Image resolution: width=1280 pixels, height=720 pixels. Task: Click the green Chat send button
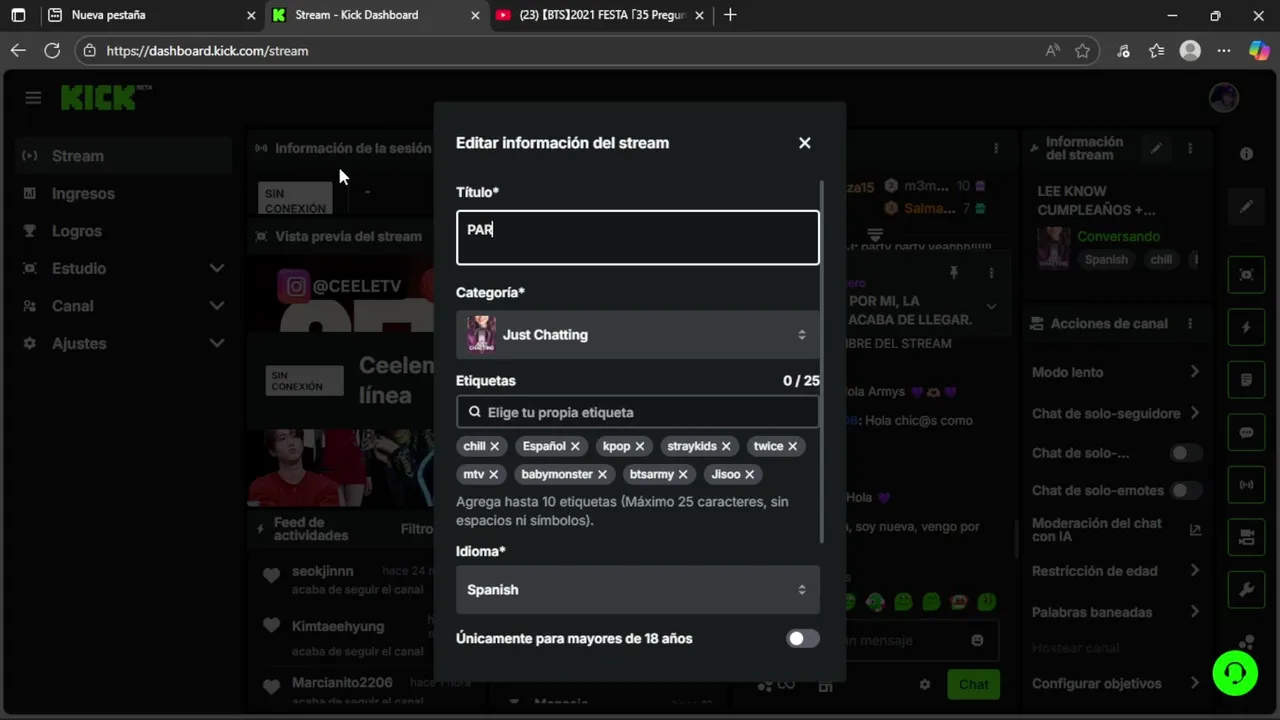pos(973,685)
